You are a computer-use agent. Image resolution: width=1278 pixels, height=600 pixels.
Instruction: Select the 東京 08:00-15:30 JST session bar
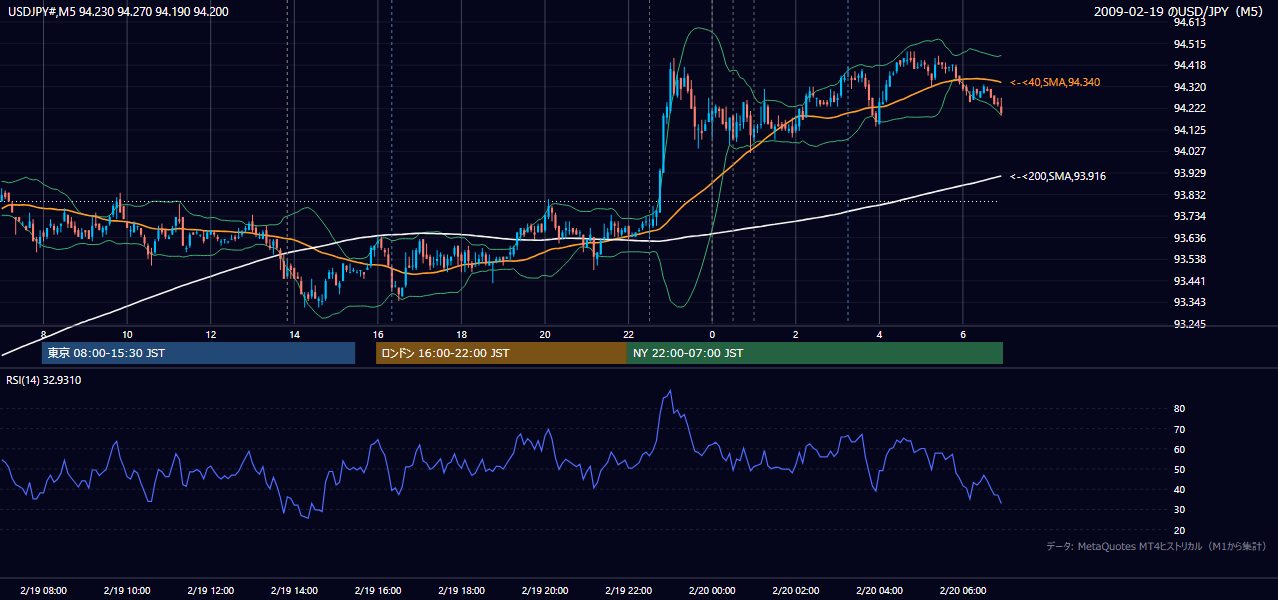(198, 353)
